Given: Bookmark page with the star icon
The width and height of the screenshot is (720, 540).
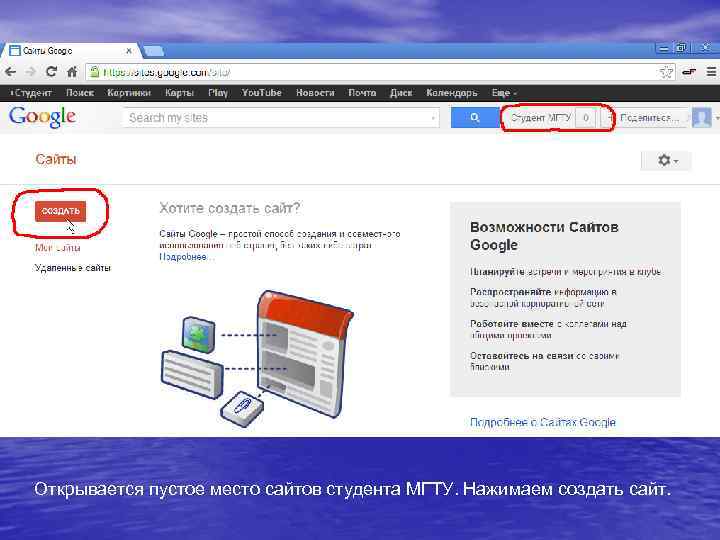Looking at the screenshot, I should [x=666, y=72].
